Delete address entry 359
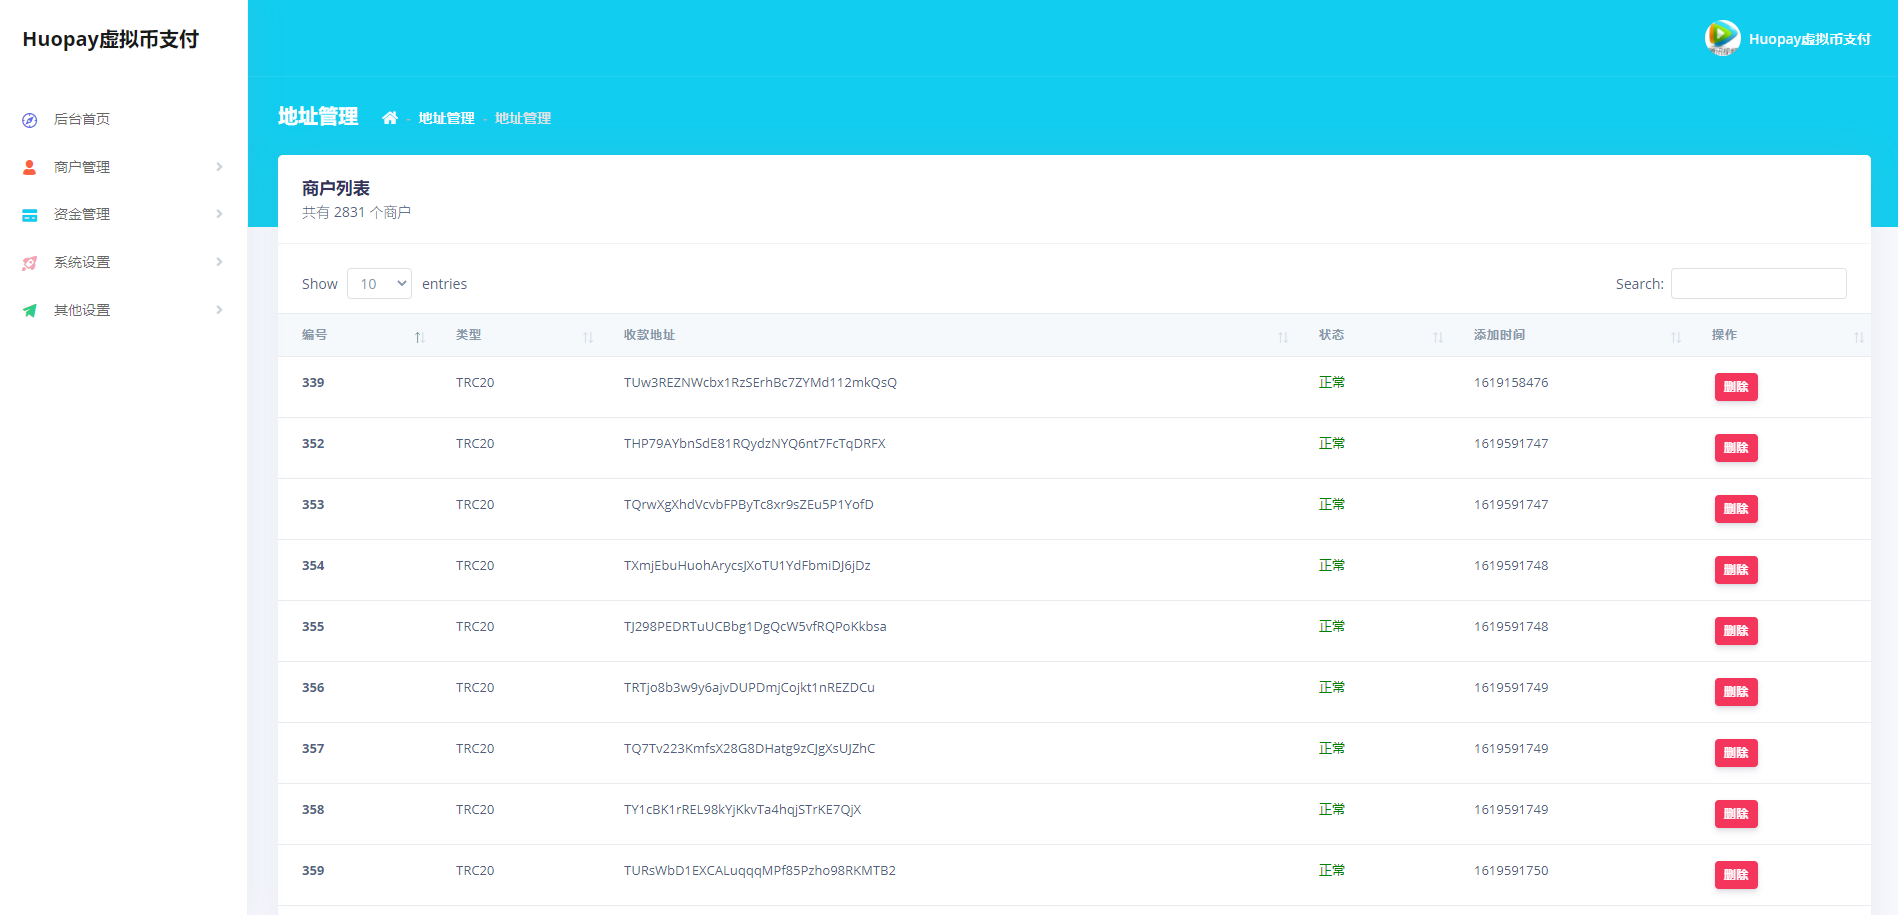The width and height of the screenshot is (1898, 915). click(1736, 875)
